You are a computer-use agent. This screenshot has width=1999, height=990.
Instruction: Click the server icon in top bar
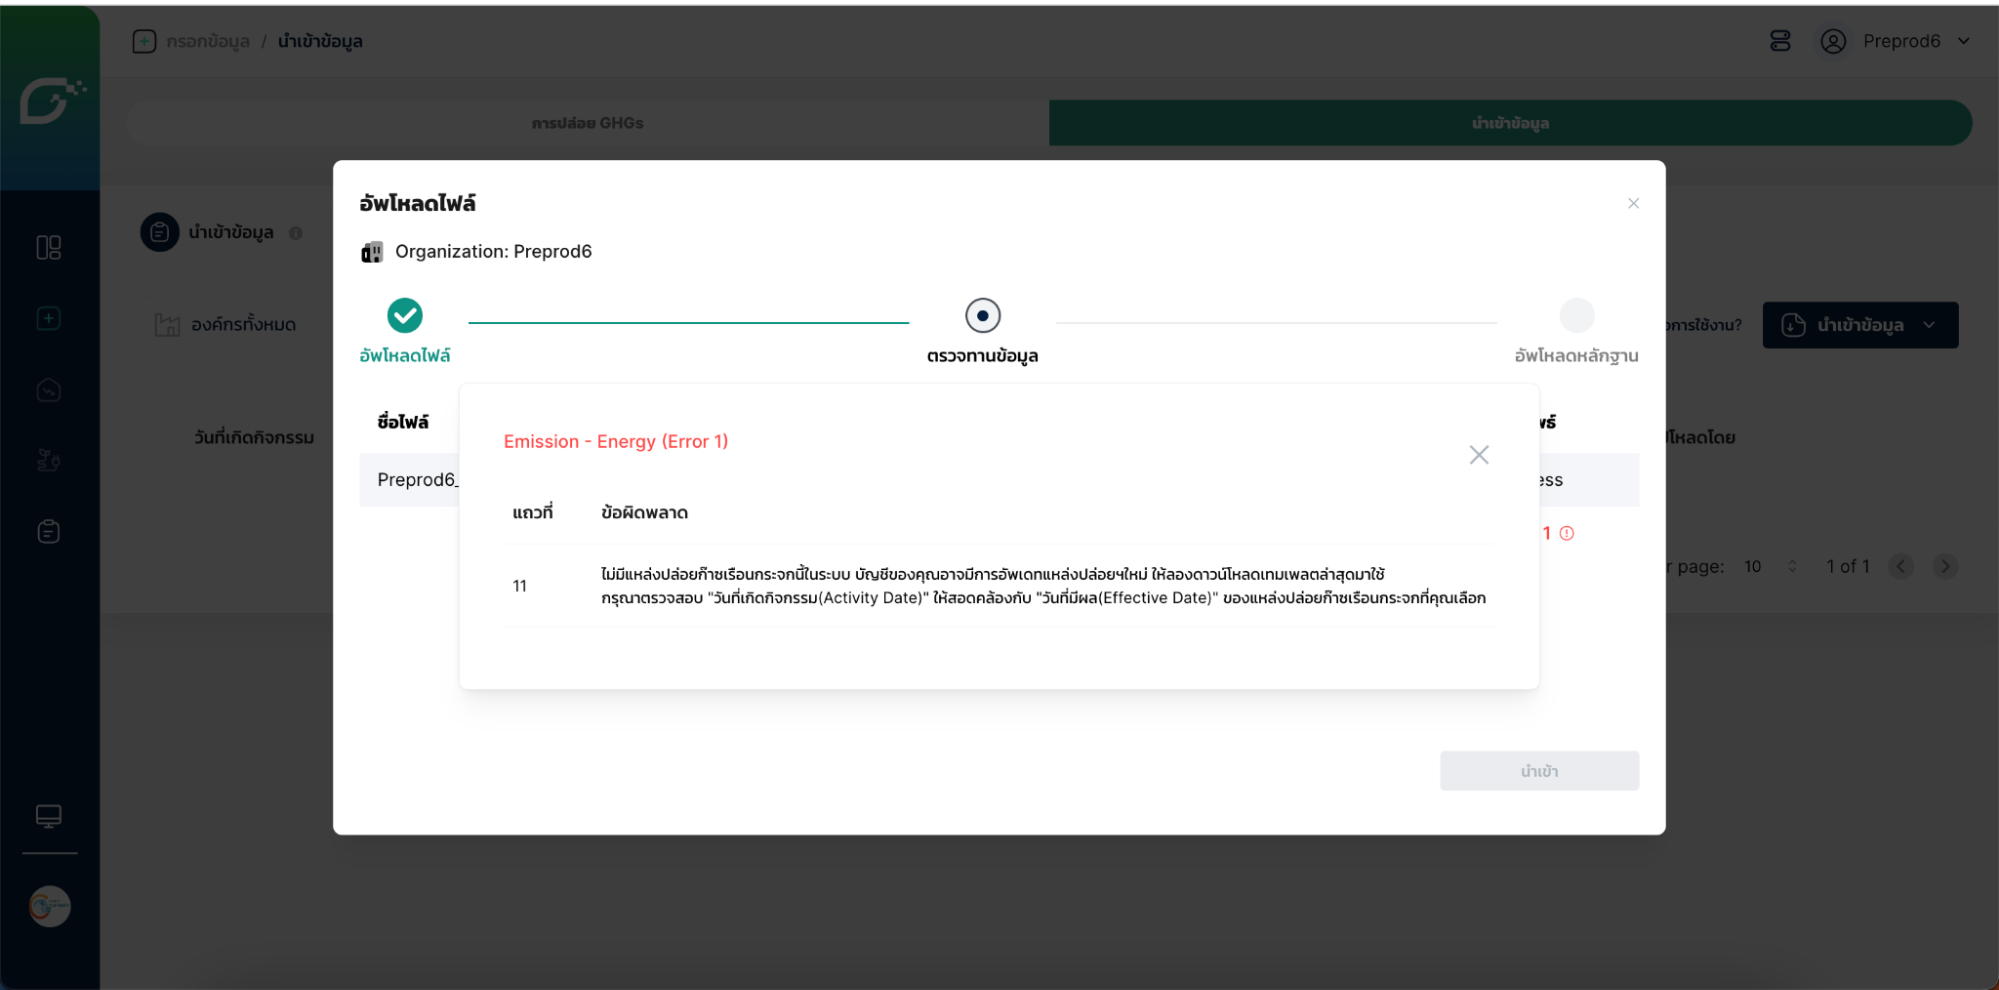pos(1780,41)
